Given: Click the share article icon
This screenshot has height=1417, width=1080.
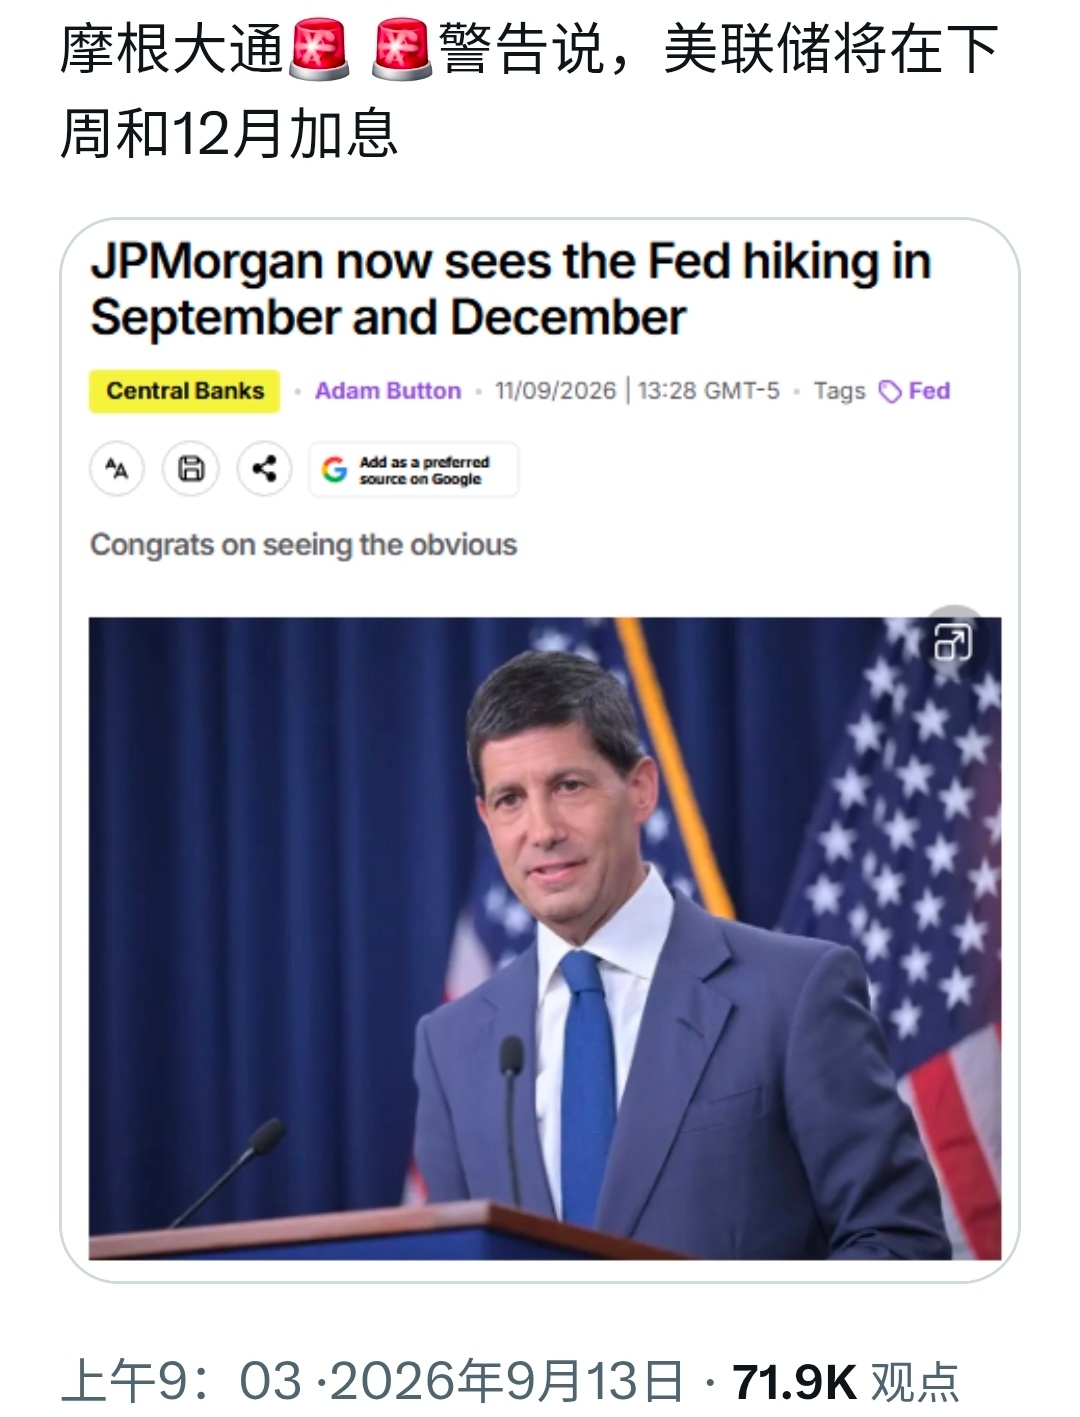Looking at the screenshot, I should [x=264, y=468].
